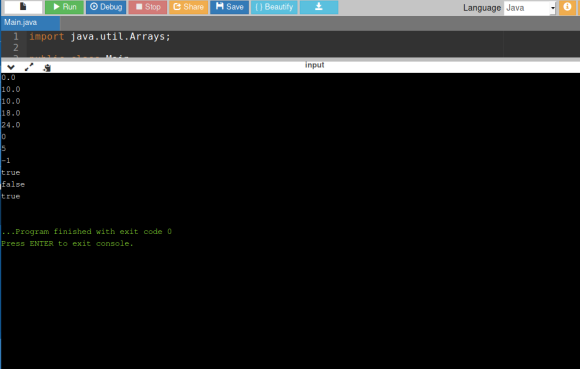The image size is (580, 369).
Task: Expand console to fullscreen
Action: (x=29, y=67)
